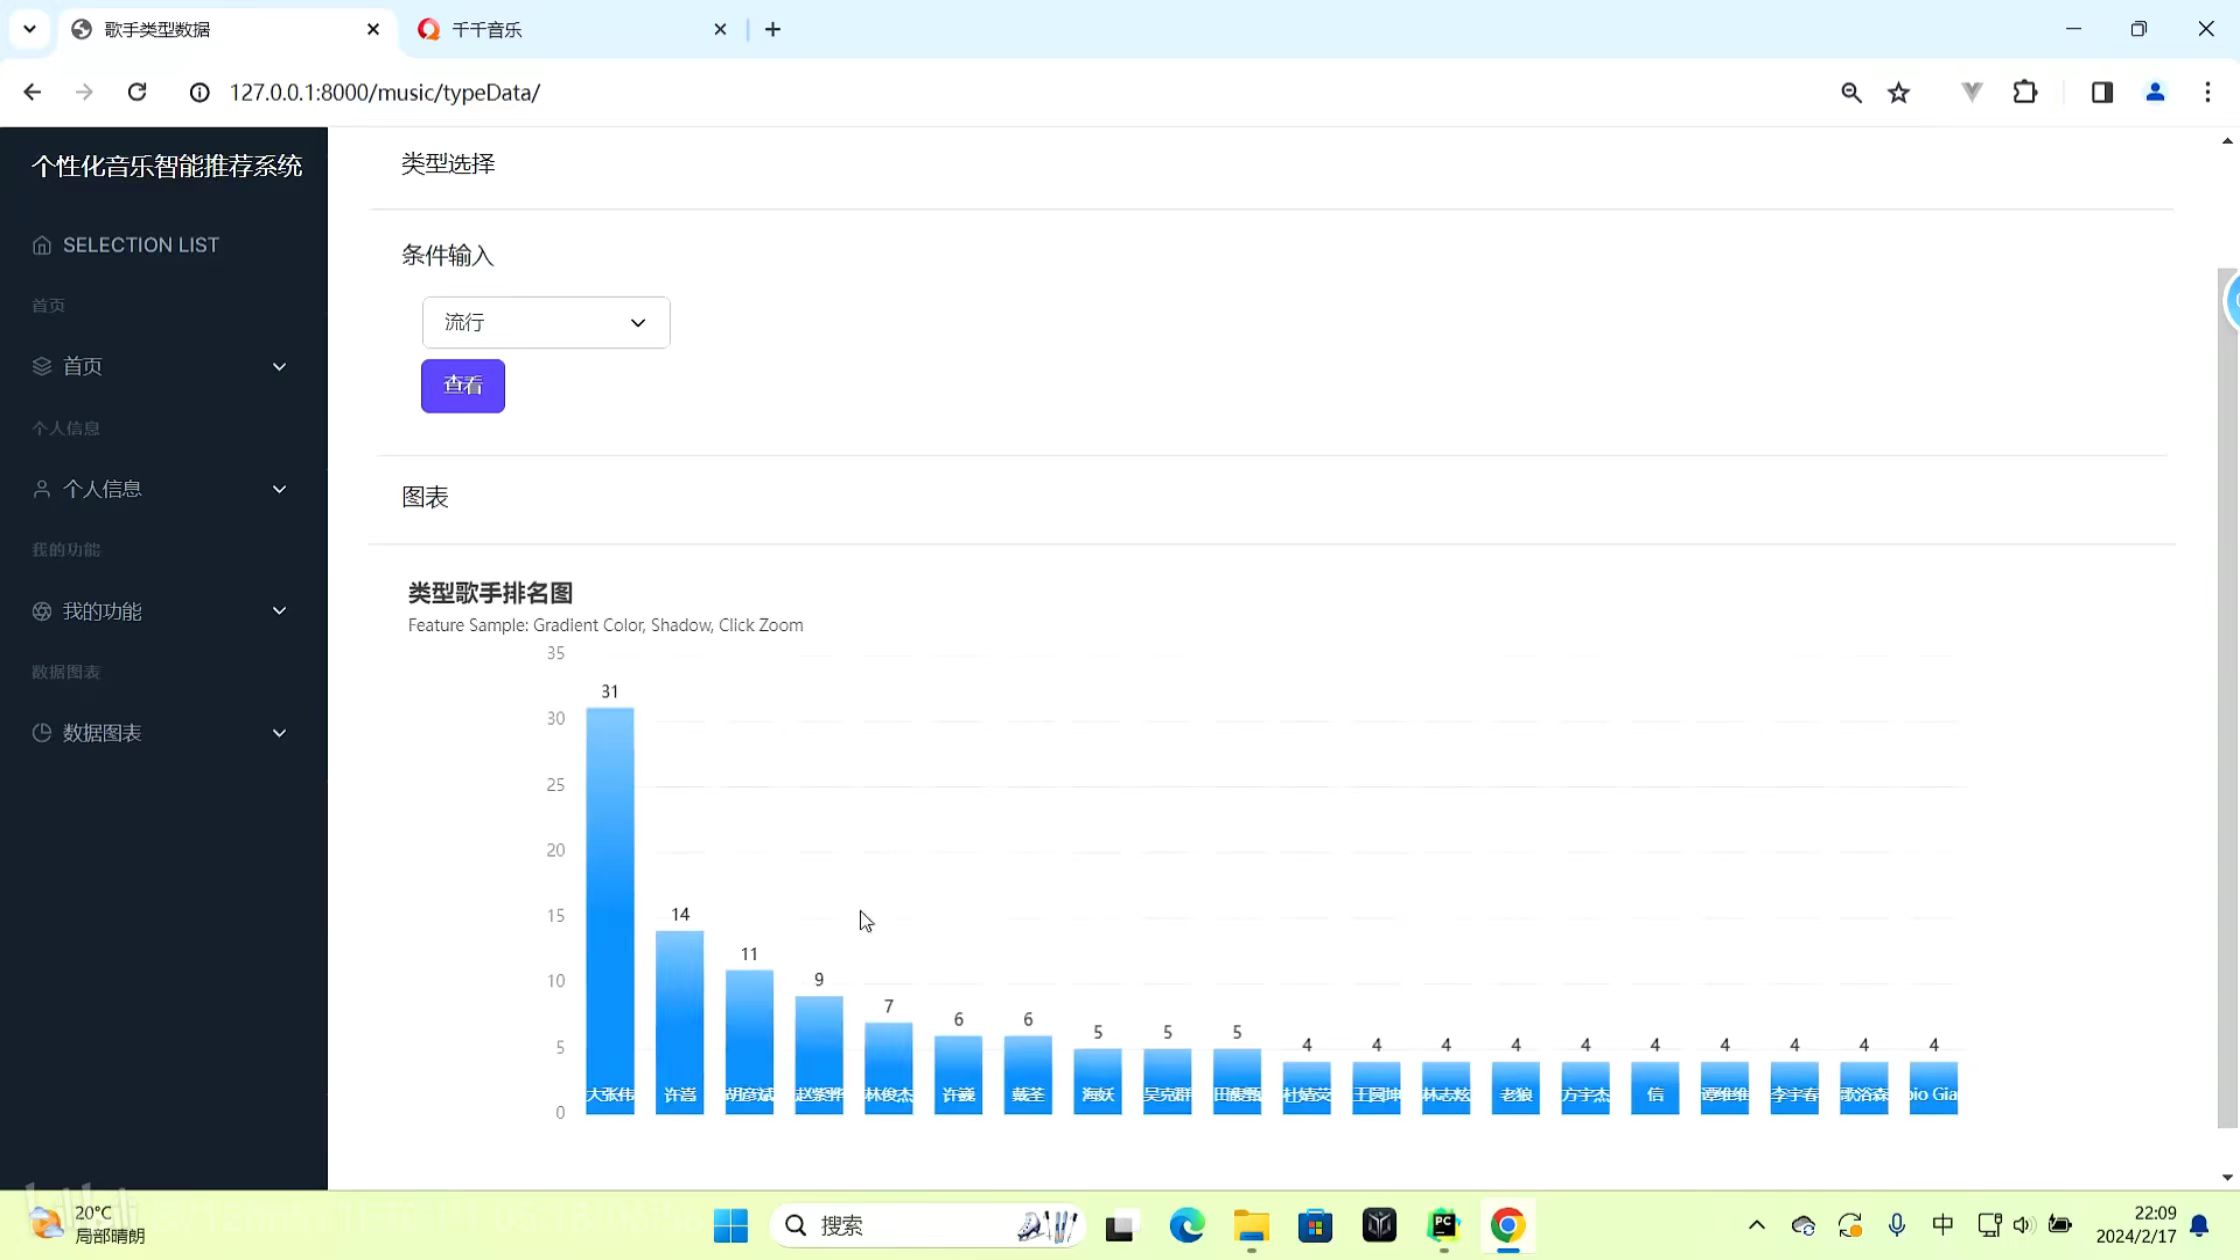
Task: Expand the 首页 sidebar chevron
Action: pos(279,367)
